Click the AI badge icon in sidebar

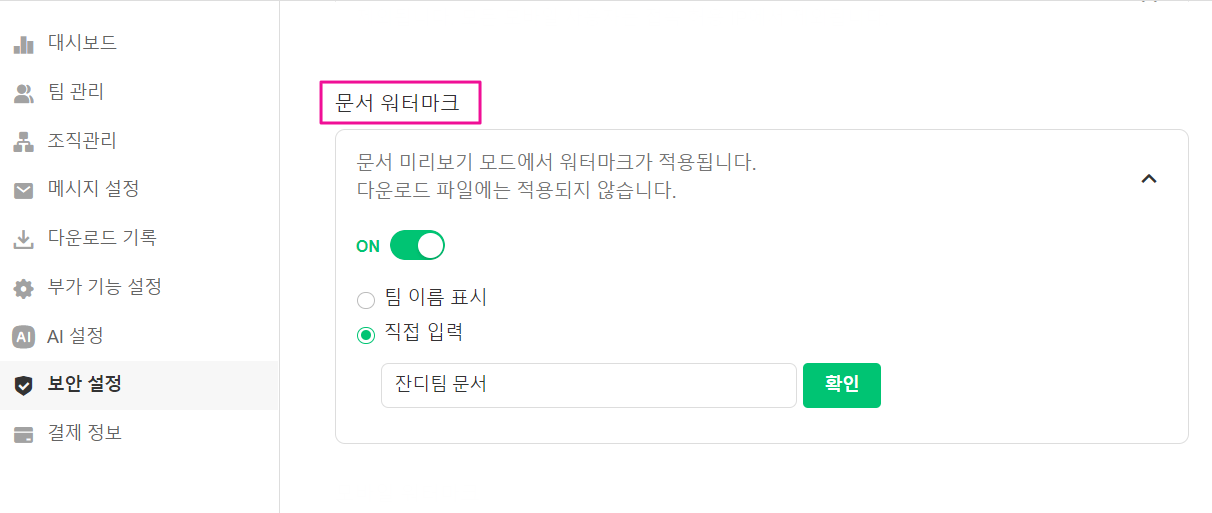23,337
